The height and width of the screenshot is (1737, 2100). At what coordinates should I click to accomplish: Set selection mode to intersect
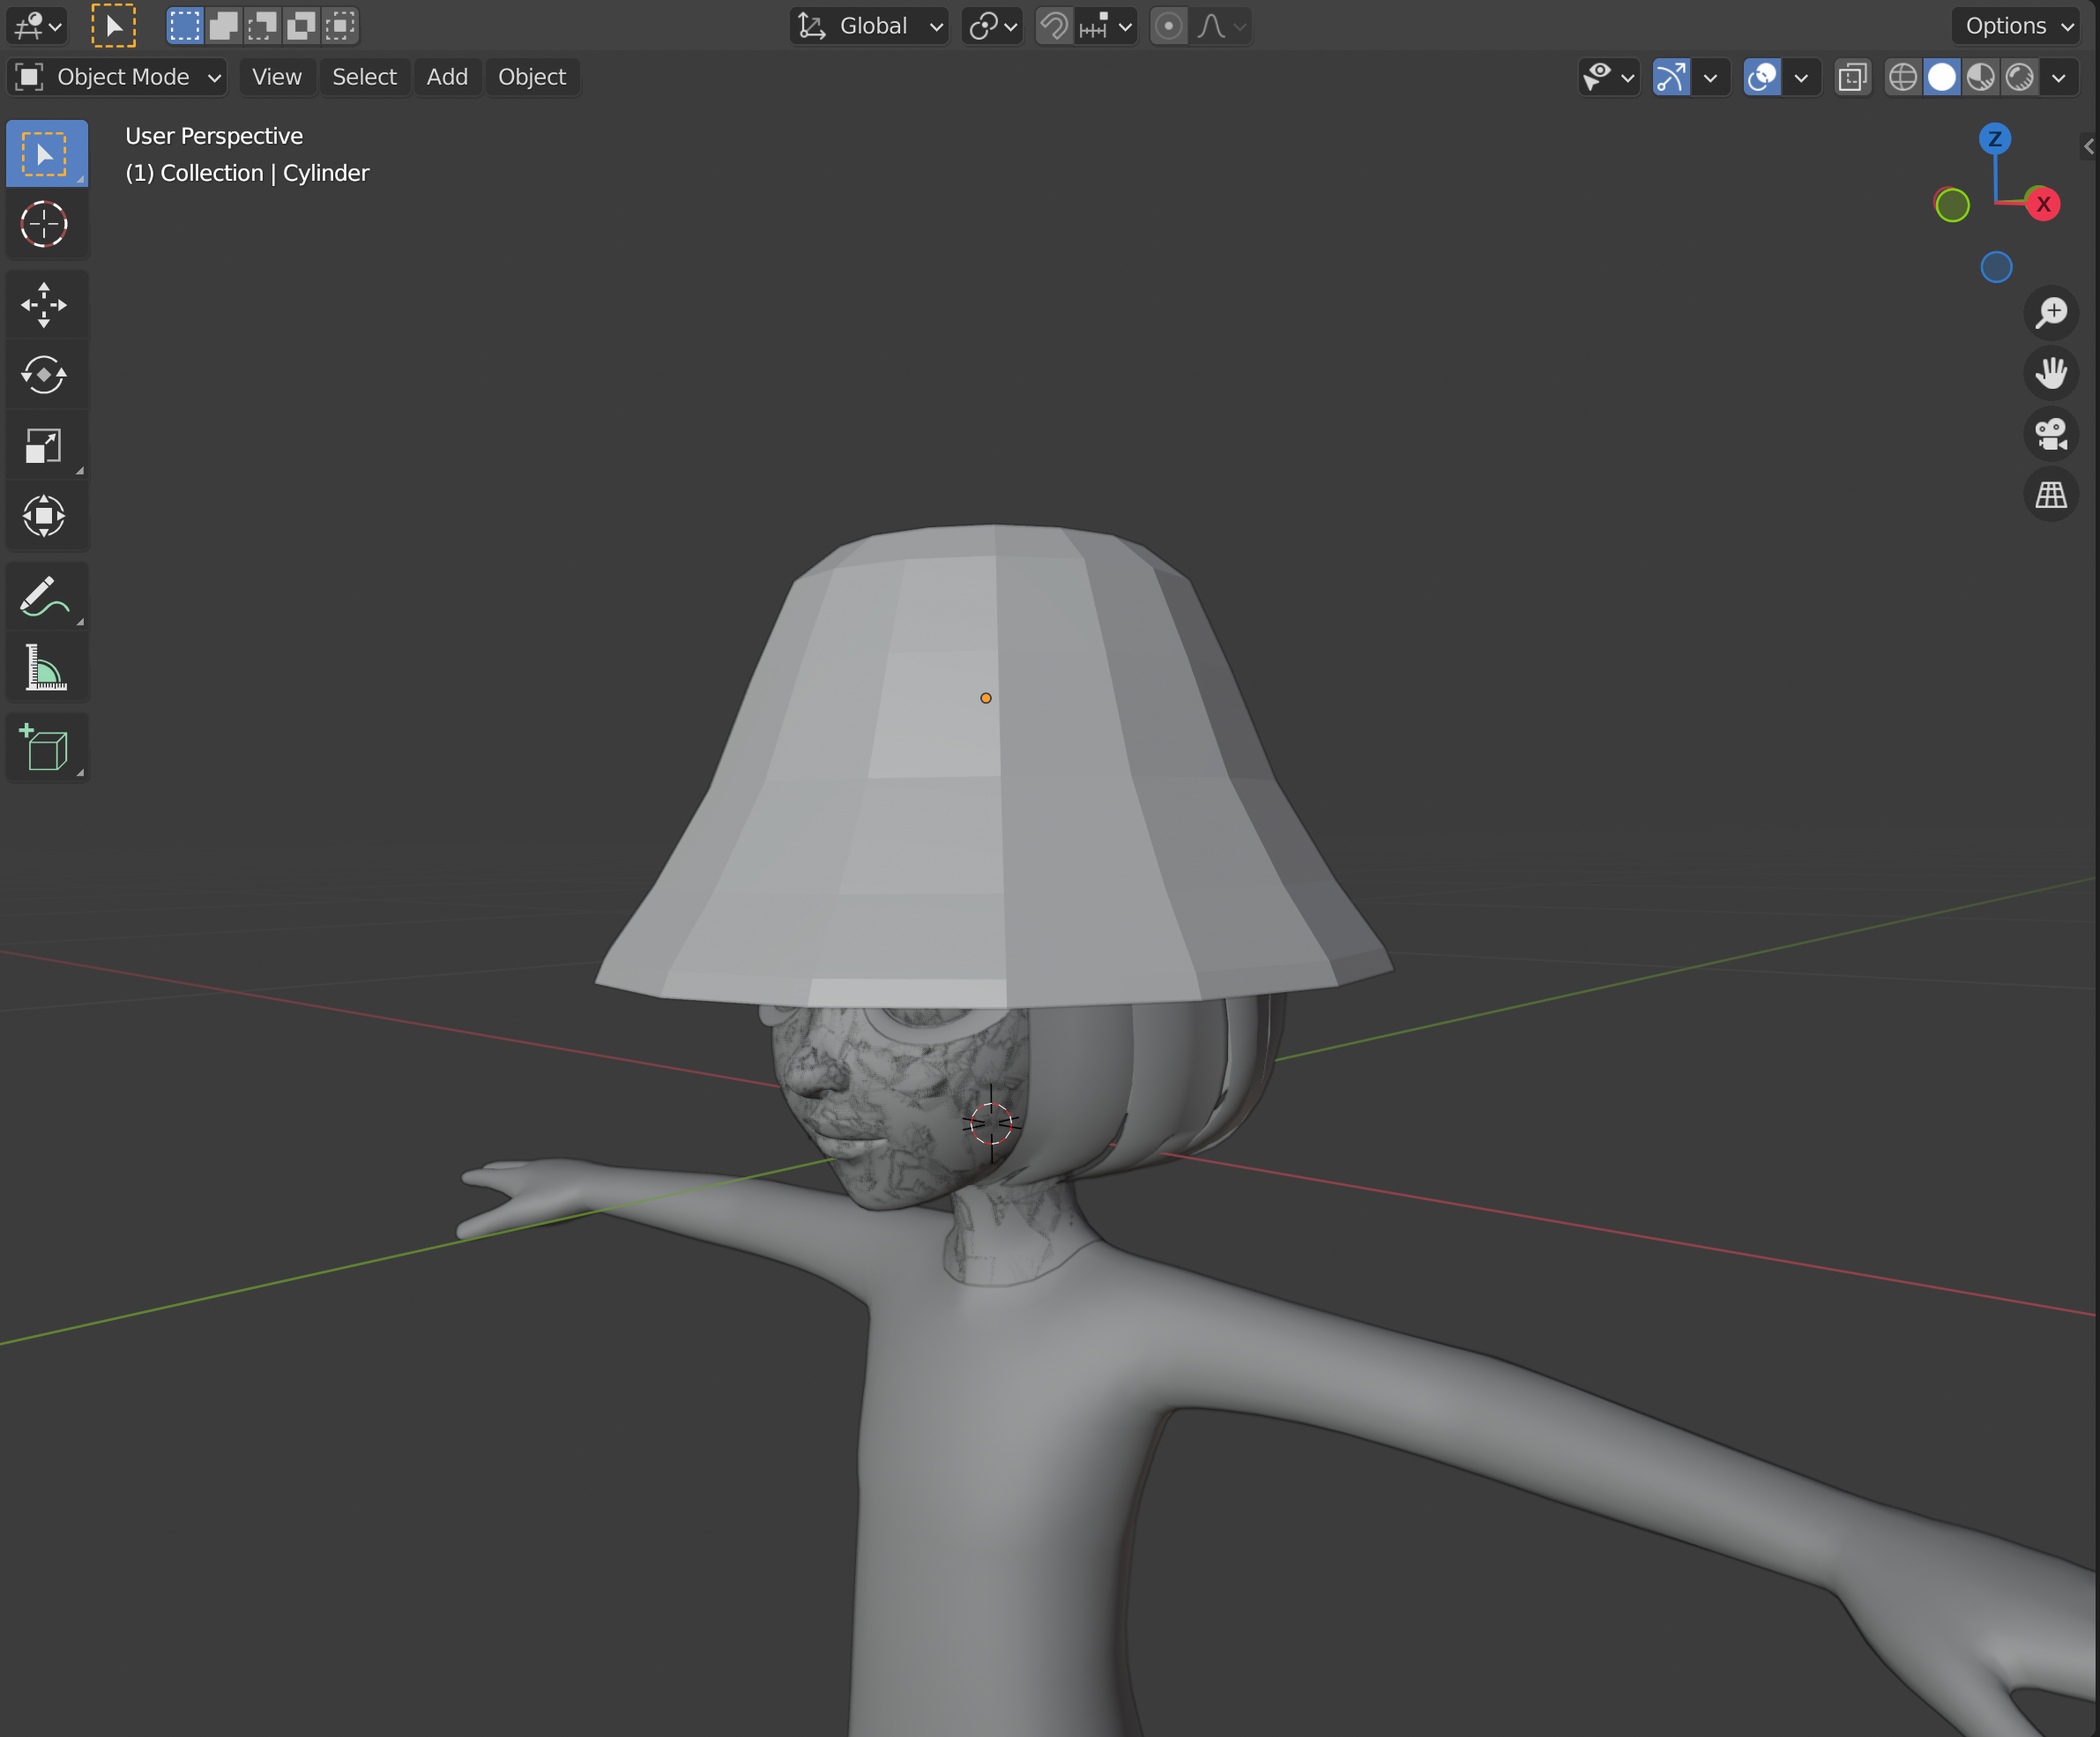(340, 25)
